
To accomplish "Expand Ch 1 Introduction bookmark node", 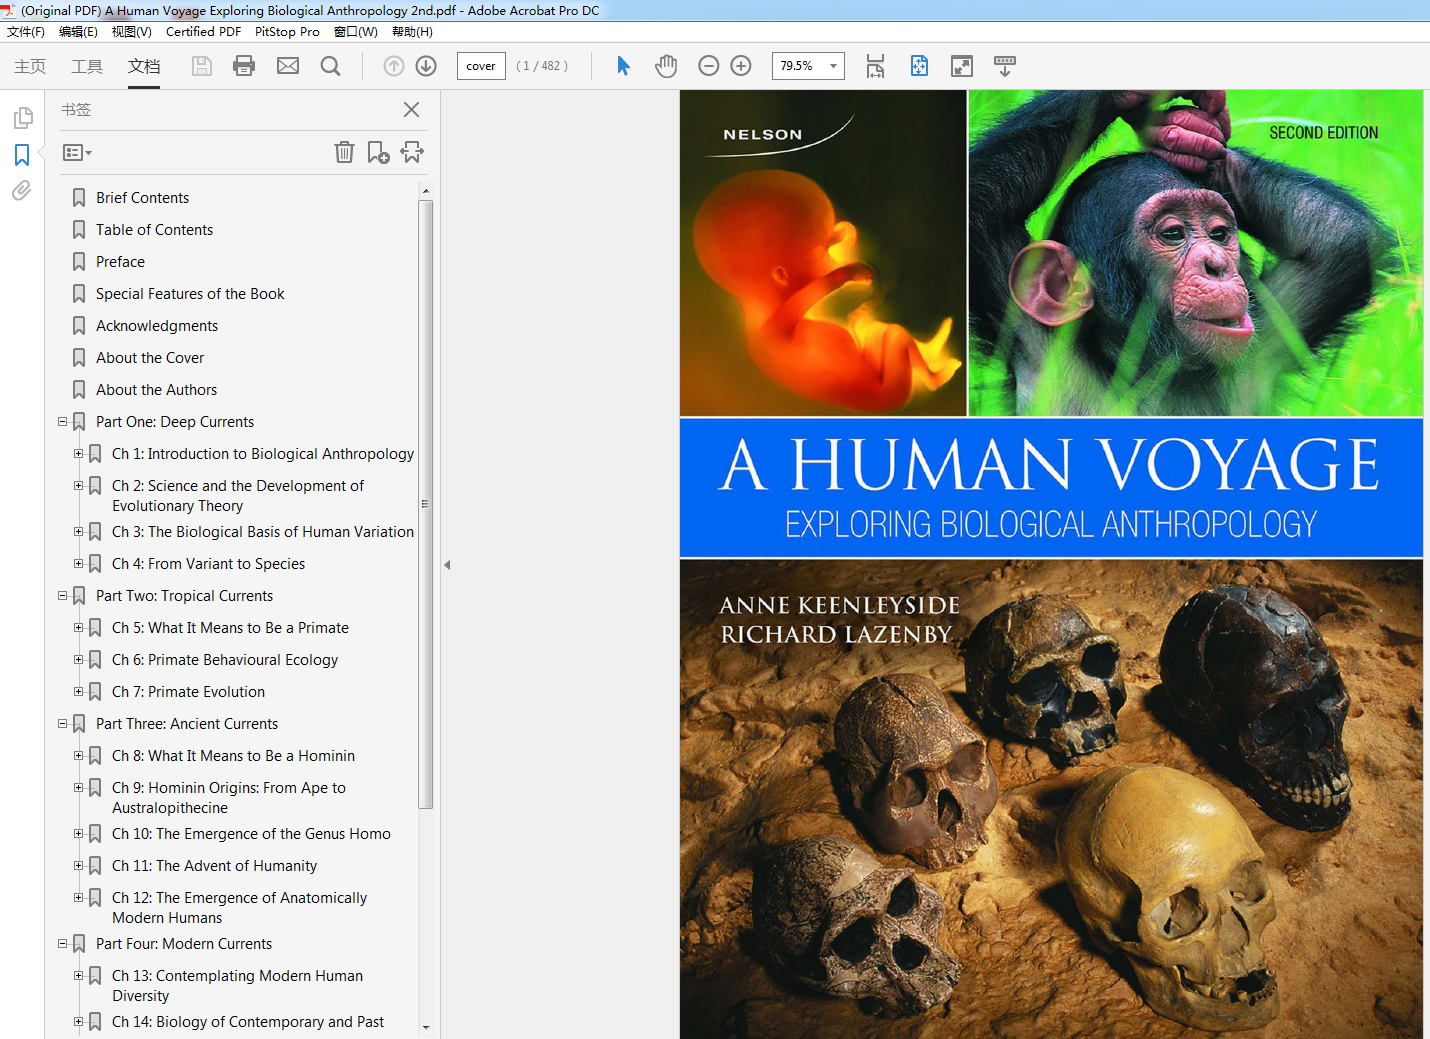I will (78, 454).
